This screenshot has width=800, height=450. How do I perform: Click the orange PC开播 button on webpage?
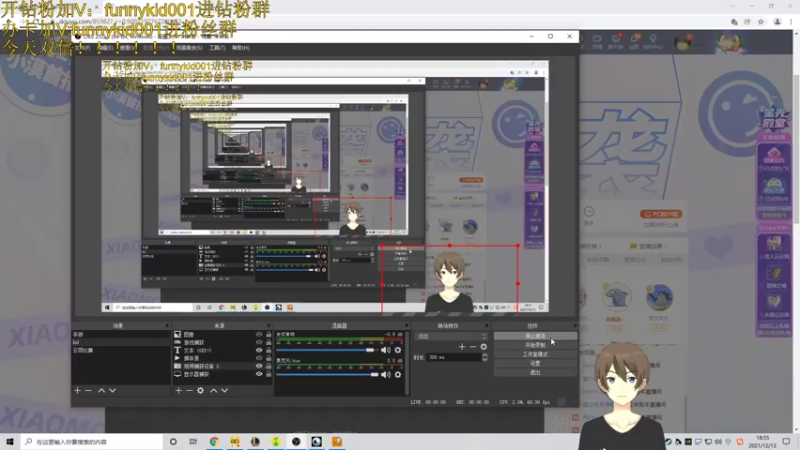click(x=661, y=214)
